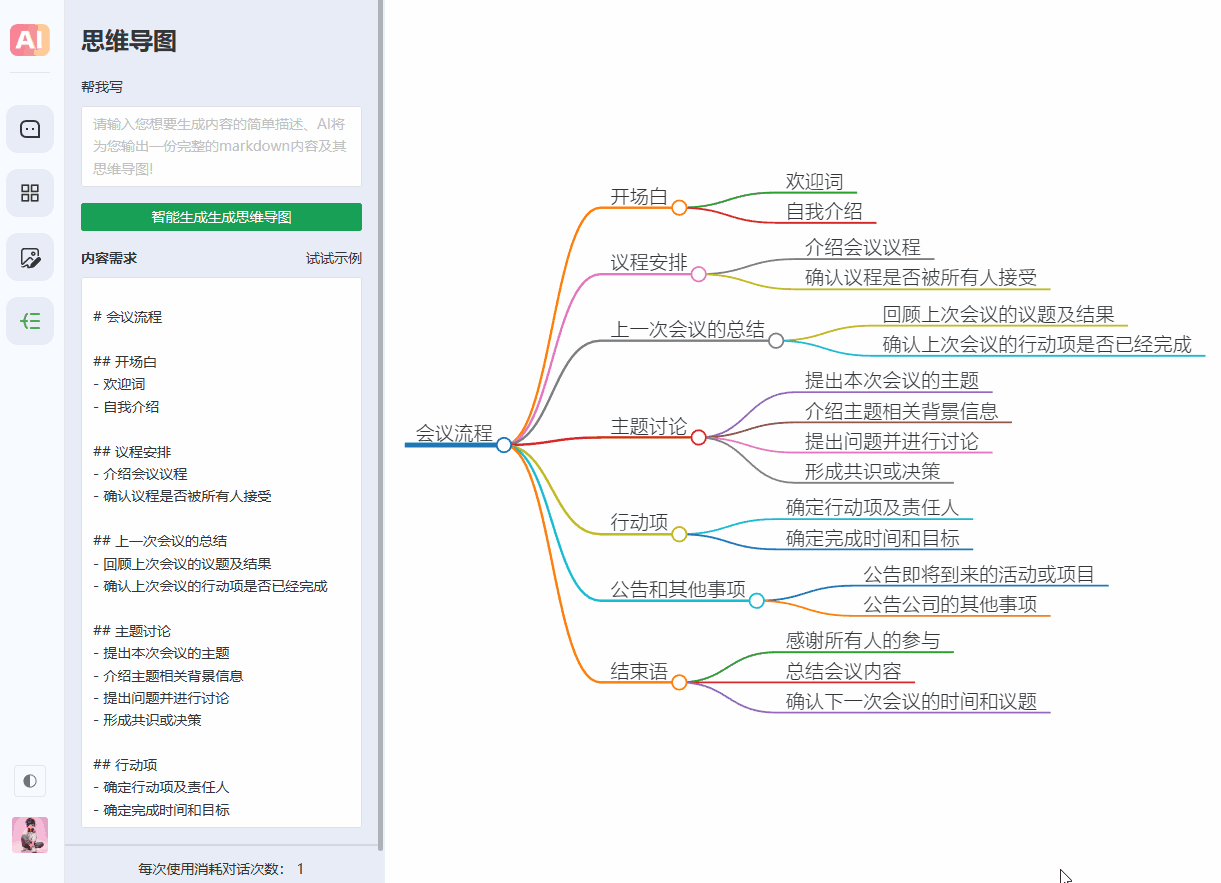This screenshot has height=883, width=1221.
Task: Open the image editing sidebar icon
Action: pos(30,257)
